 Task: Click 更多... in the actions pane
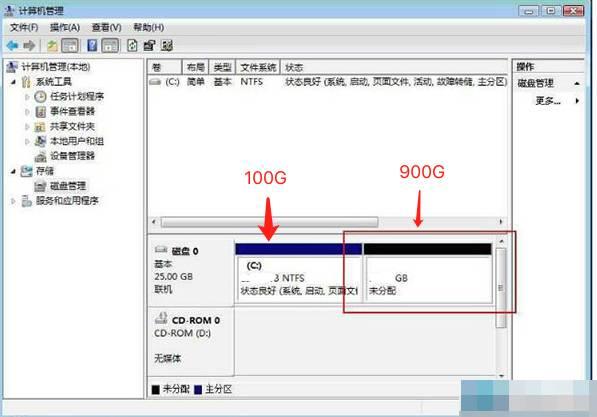click(548, 101)
